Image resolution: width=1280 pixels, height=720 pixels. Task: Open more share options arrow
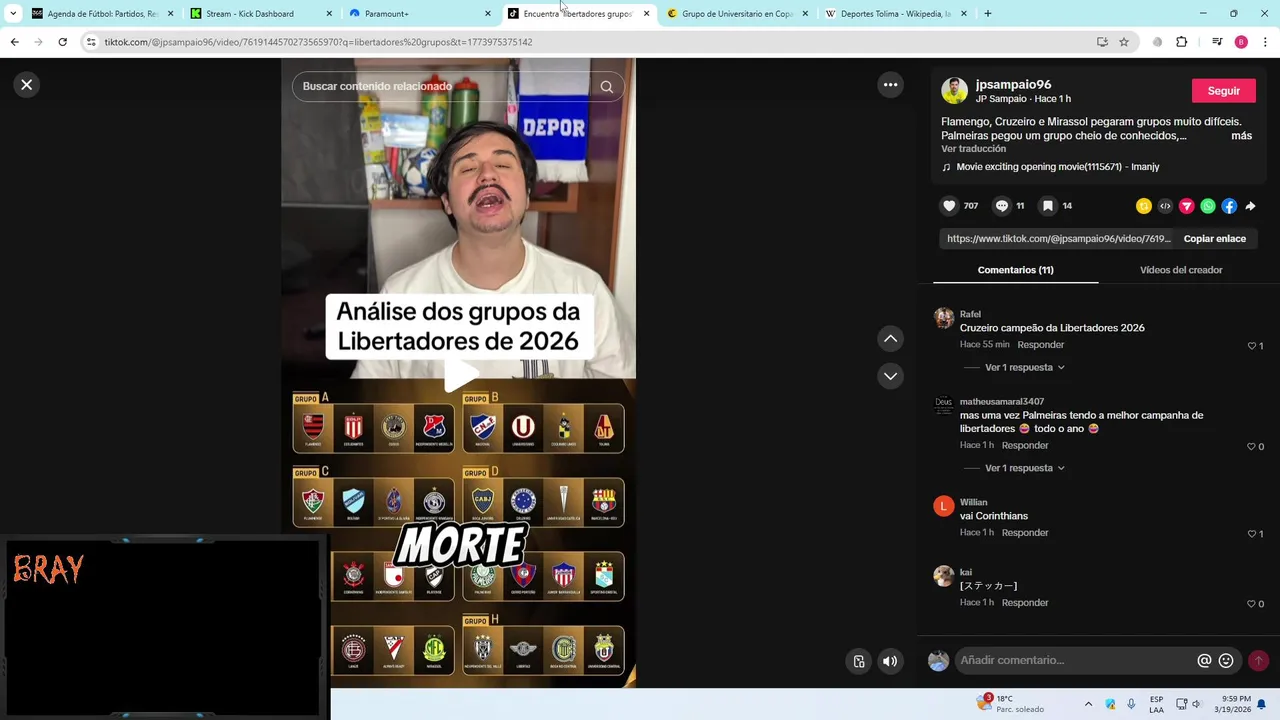1250,206
